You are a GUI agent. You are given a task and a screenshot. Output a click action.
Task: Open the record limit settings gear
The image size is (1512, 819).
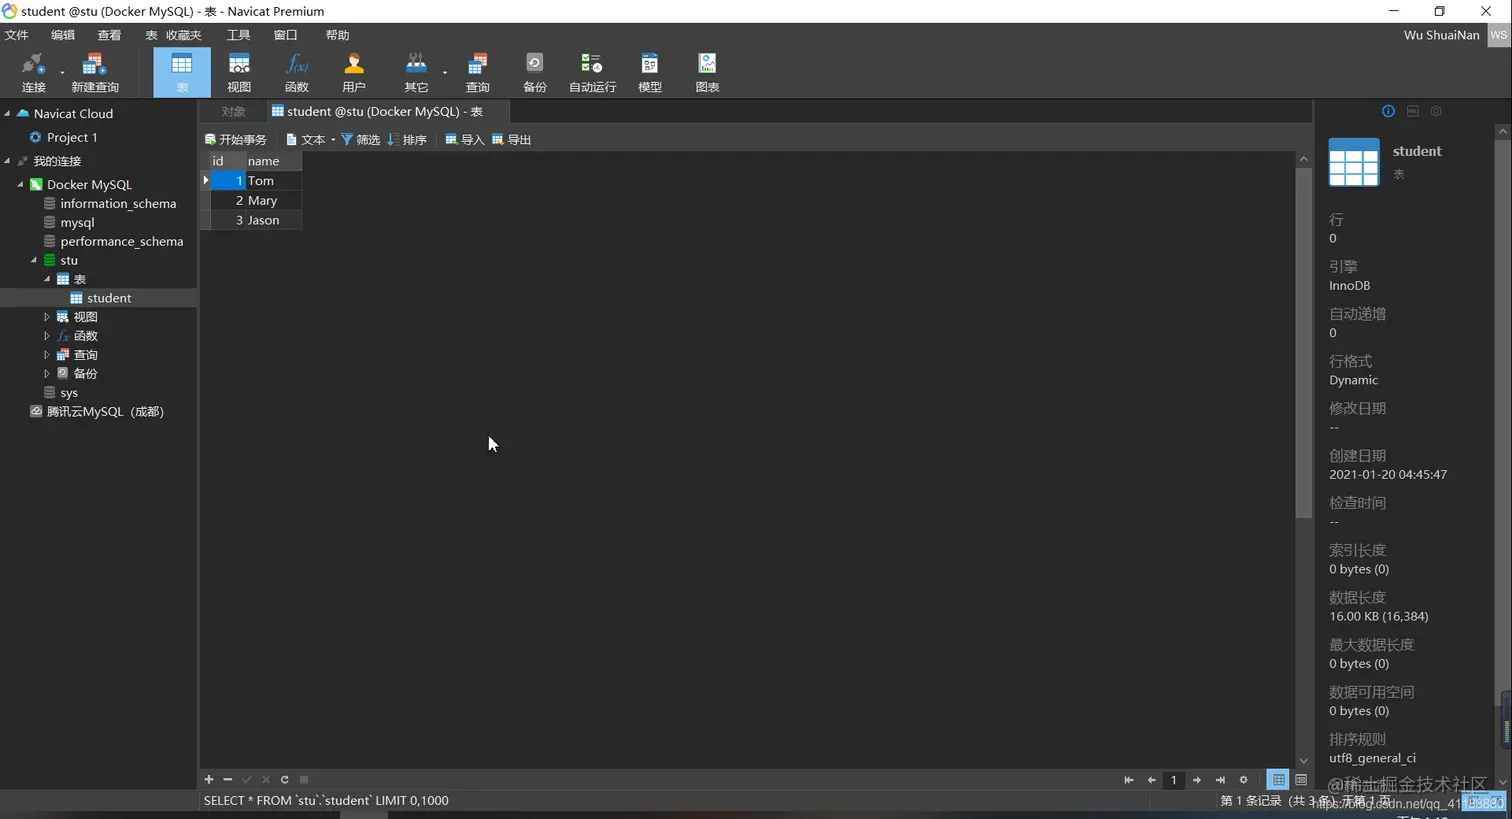click(1244, 780)
